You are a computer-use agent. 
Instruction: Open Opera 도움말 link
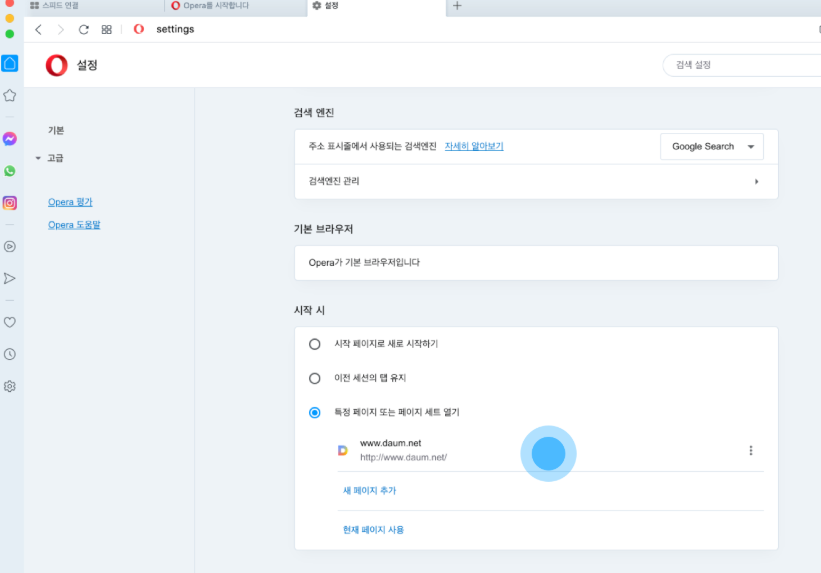tap(74, 225)
